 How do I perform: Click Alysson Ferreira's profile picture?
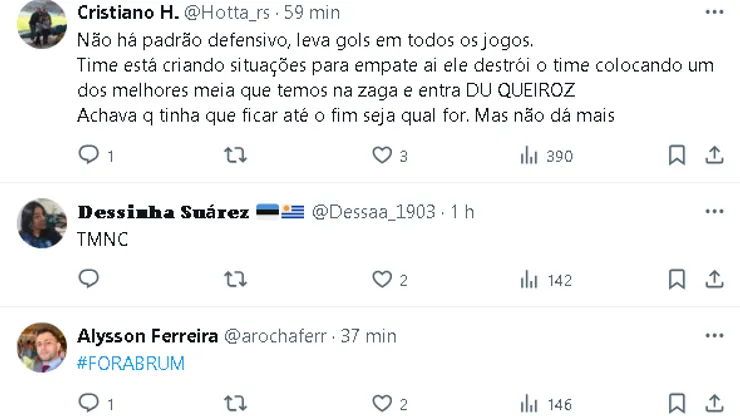pos(42,348)
